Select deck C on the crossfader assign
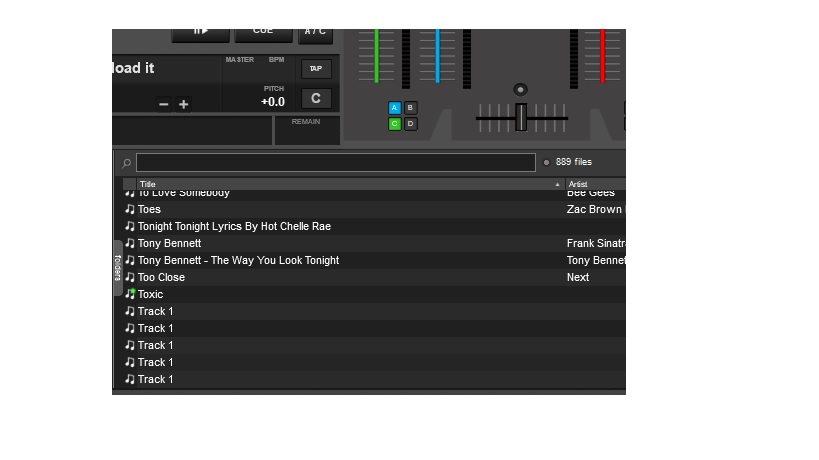 [x=394, y=124]
